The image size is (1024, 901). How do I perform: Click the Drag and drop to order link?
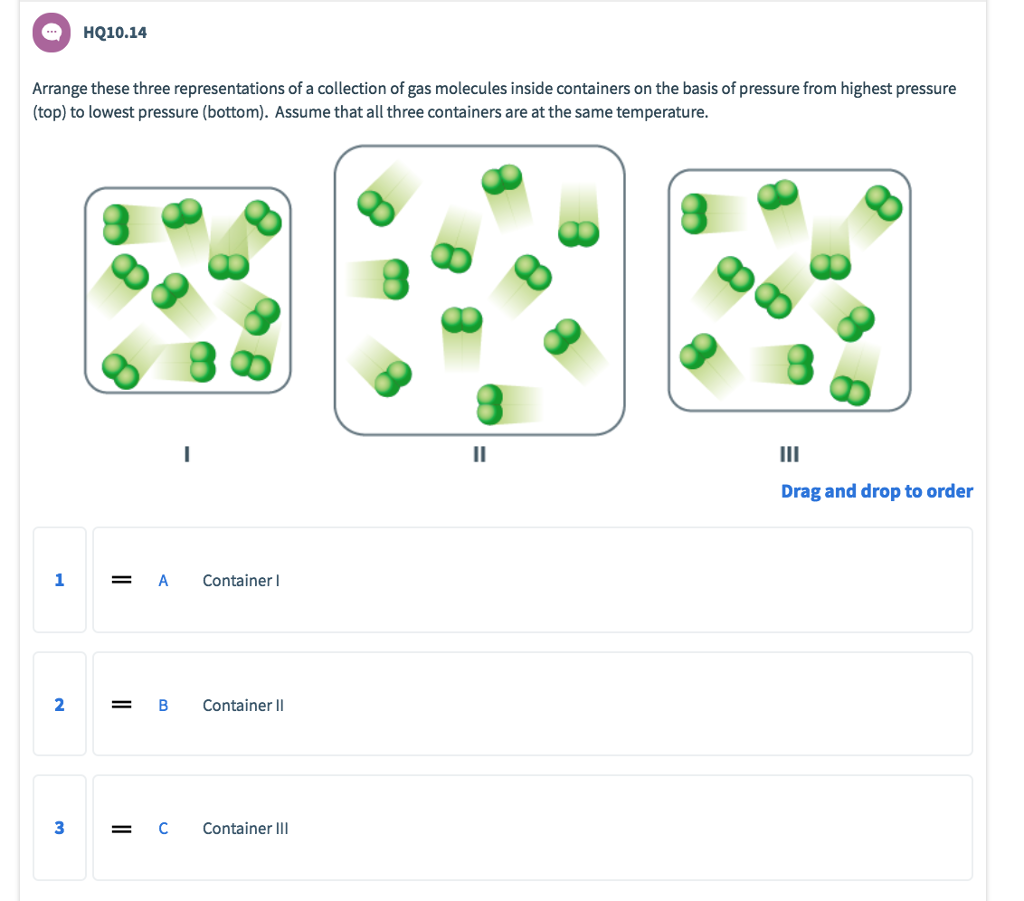(x=877, y=491)
